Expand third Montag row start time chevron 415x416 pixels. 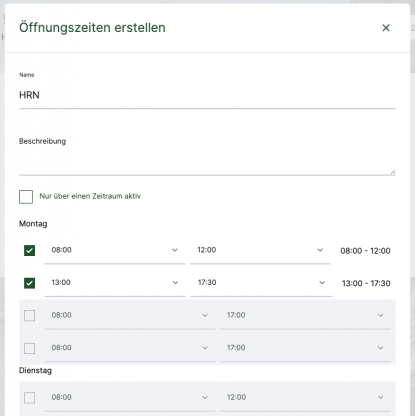click(x=205, y=315)
